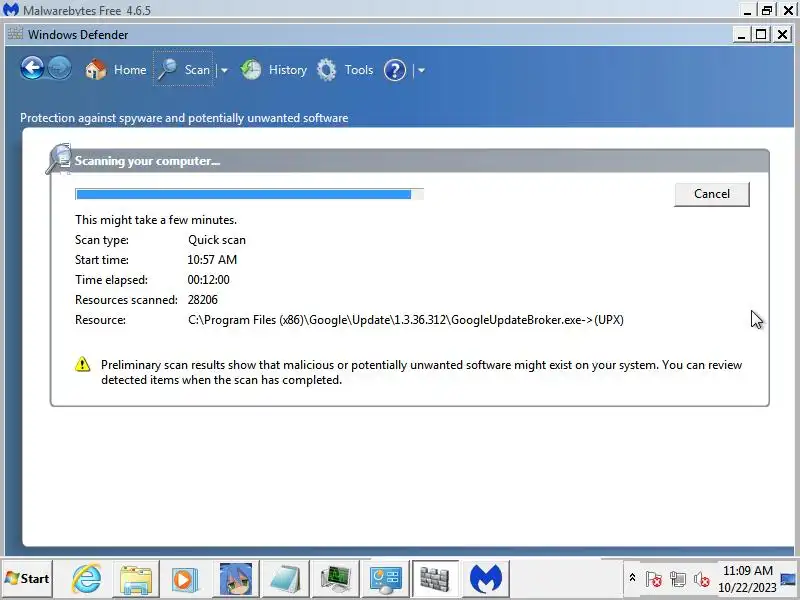
Task: Expand the Scan options dropdown arrow
Action: tap(224, 70)
